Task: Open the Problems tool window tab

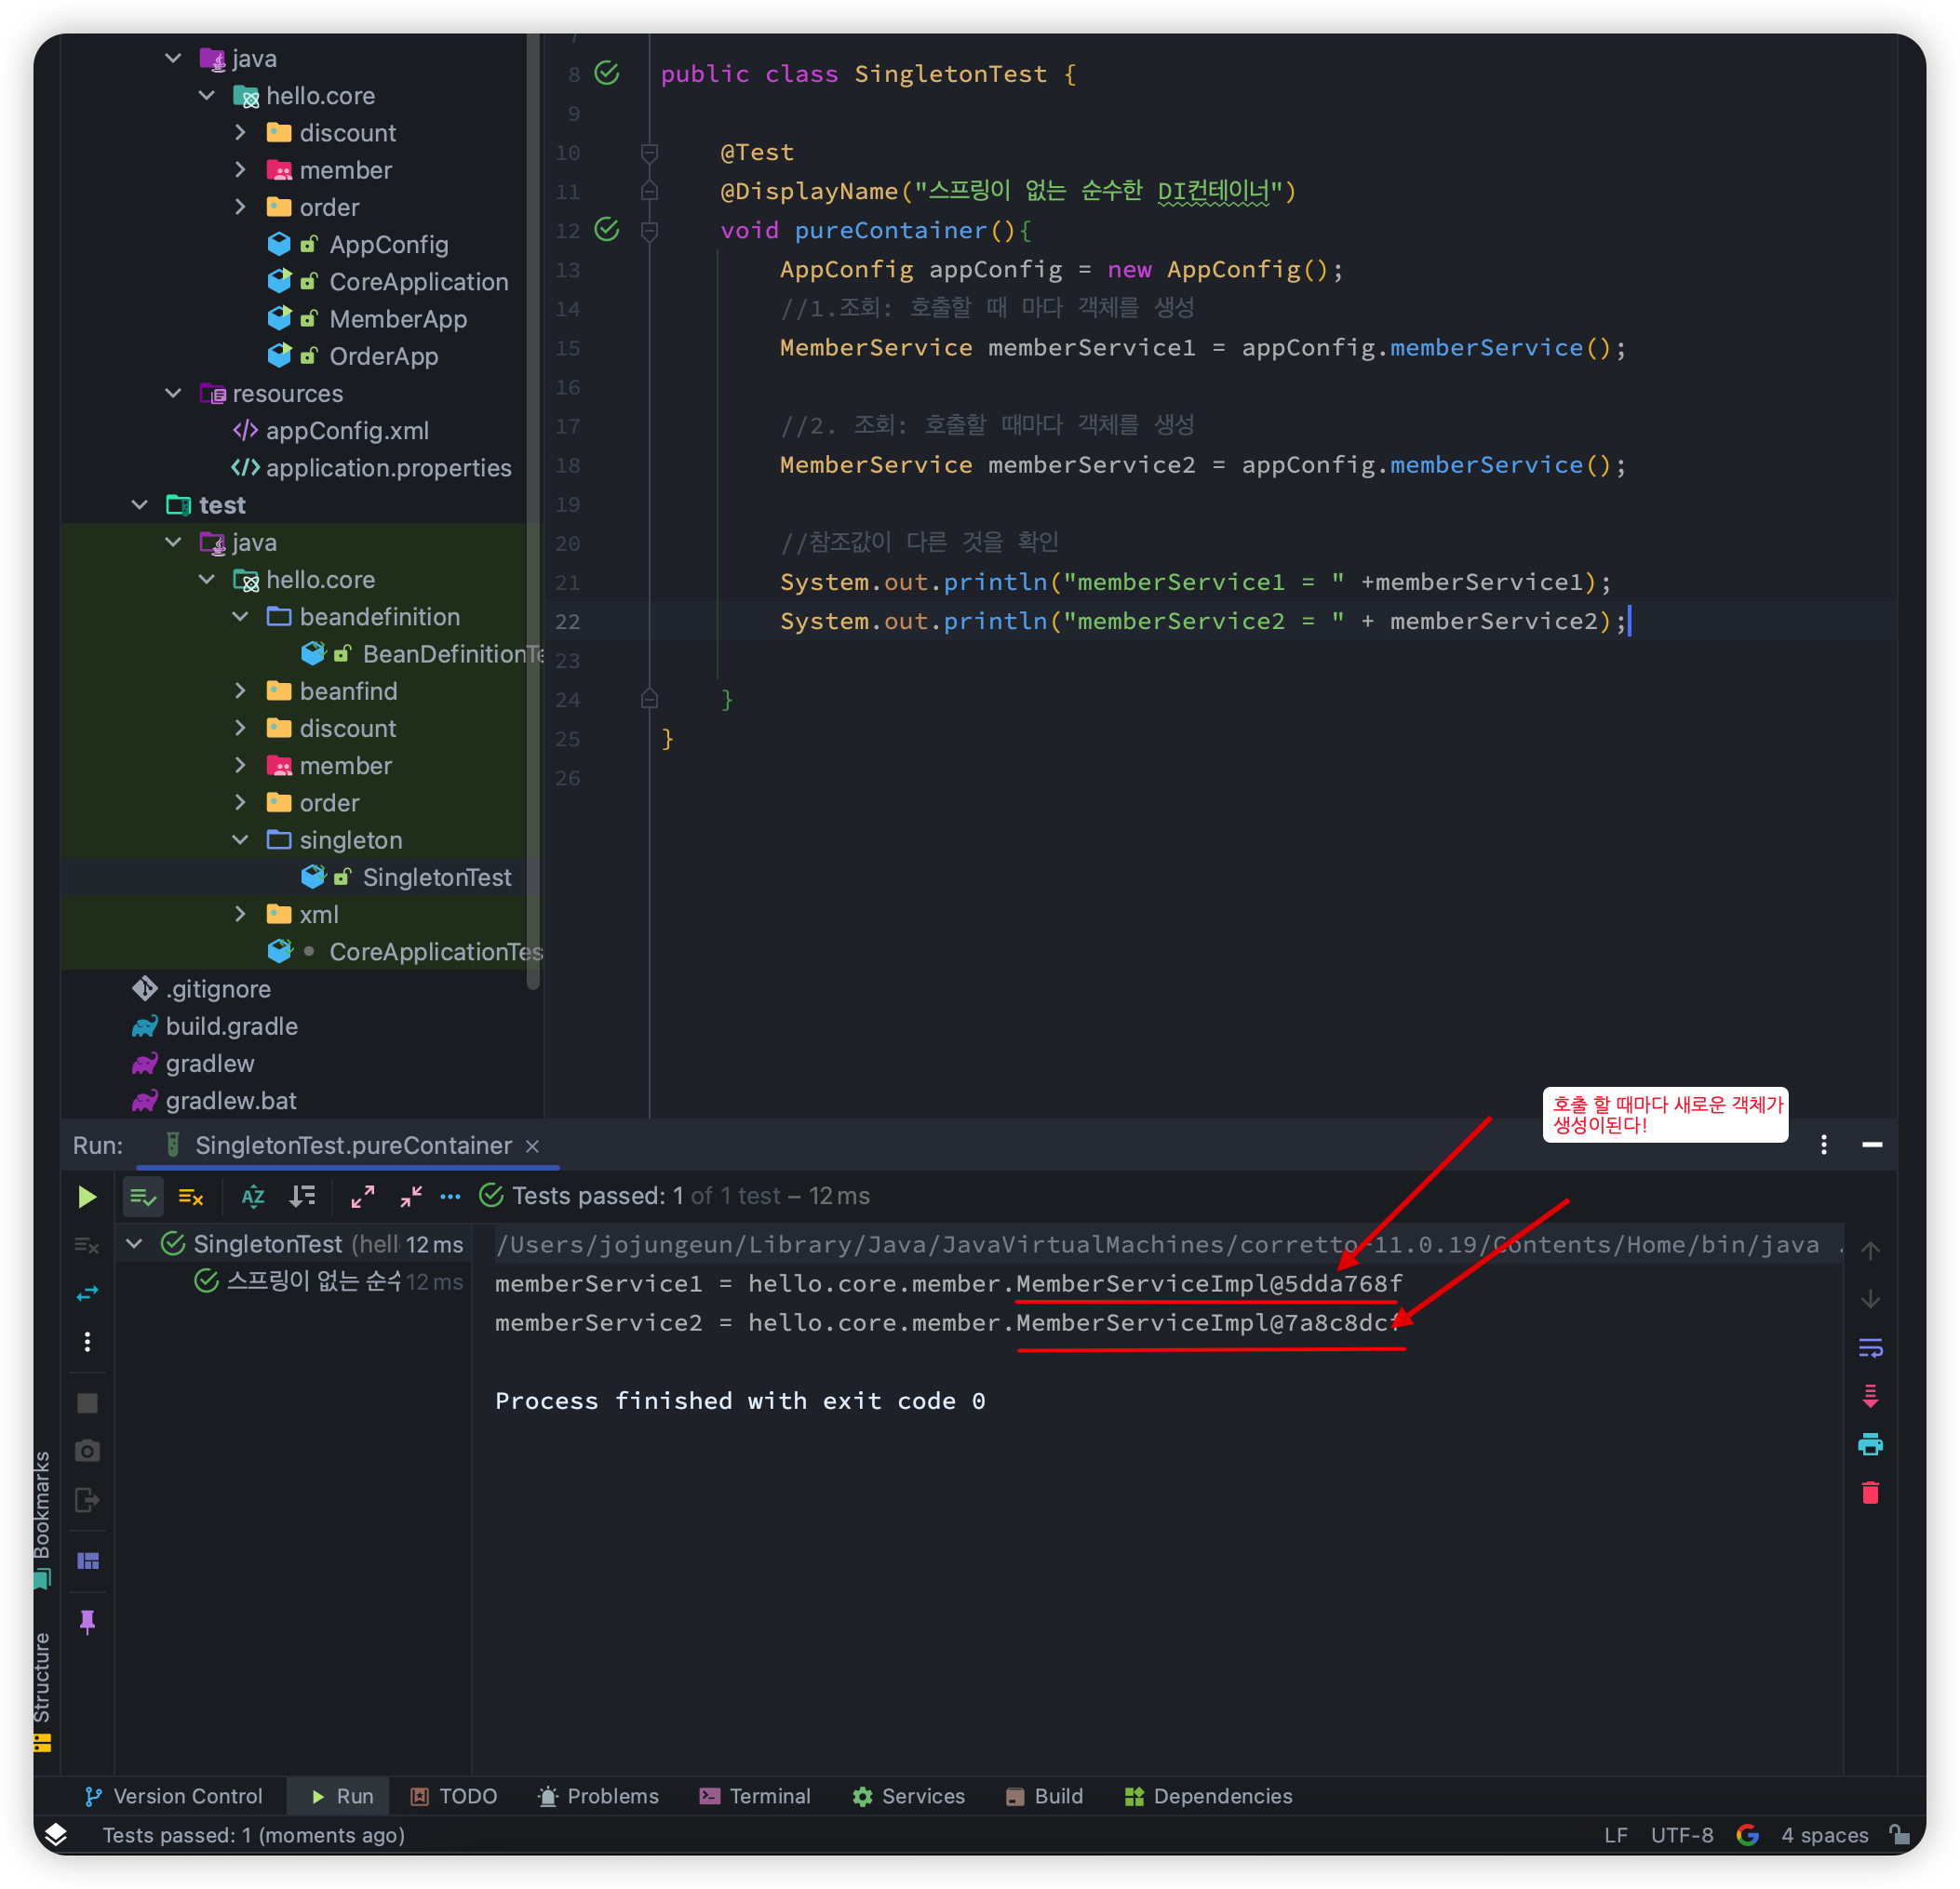Action: (598, 1796)
